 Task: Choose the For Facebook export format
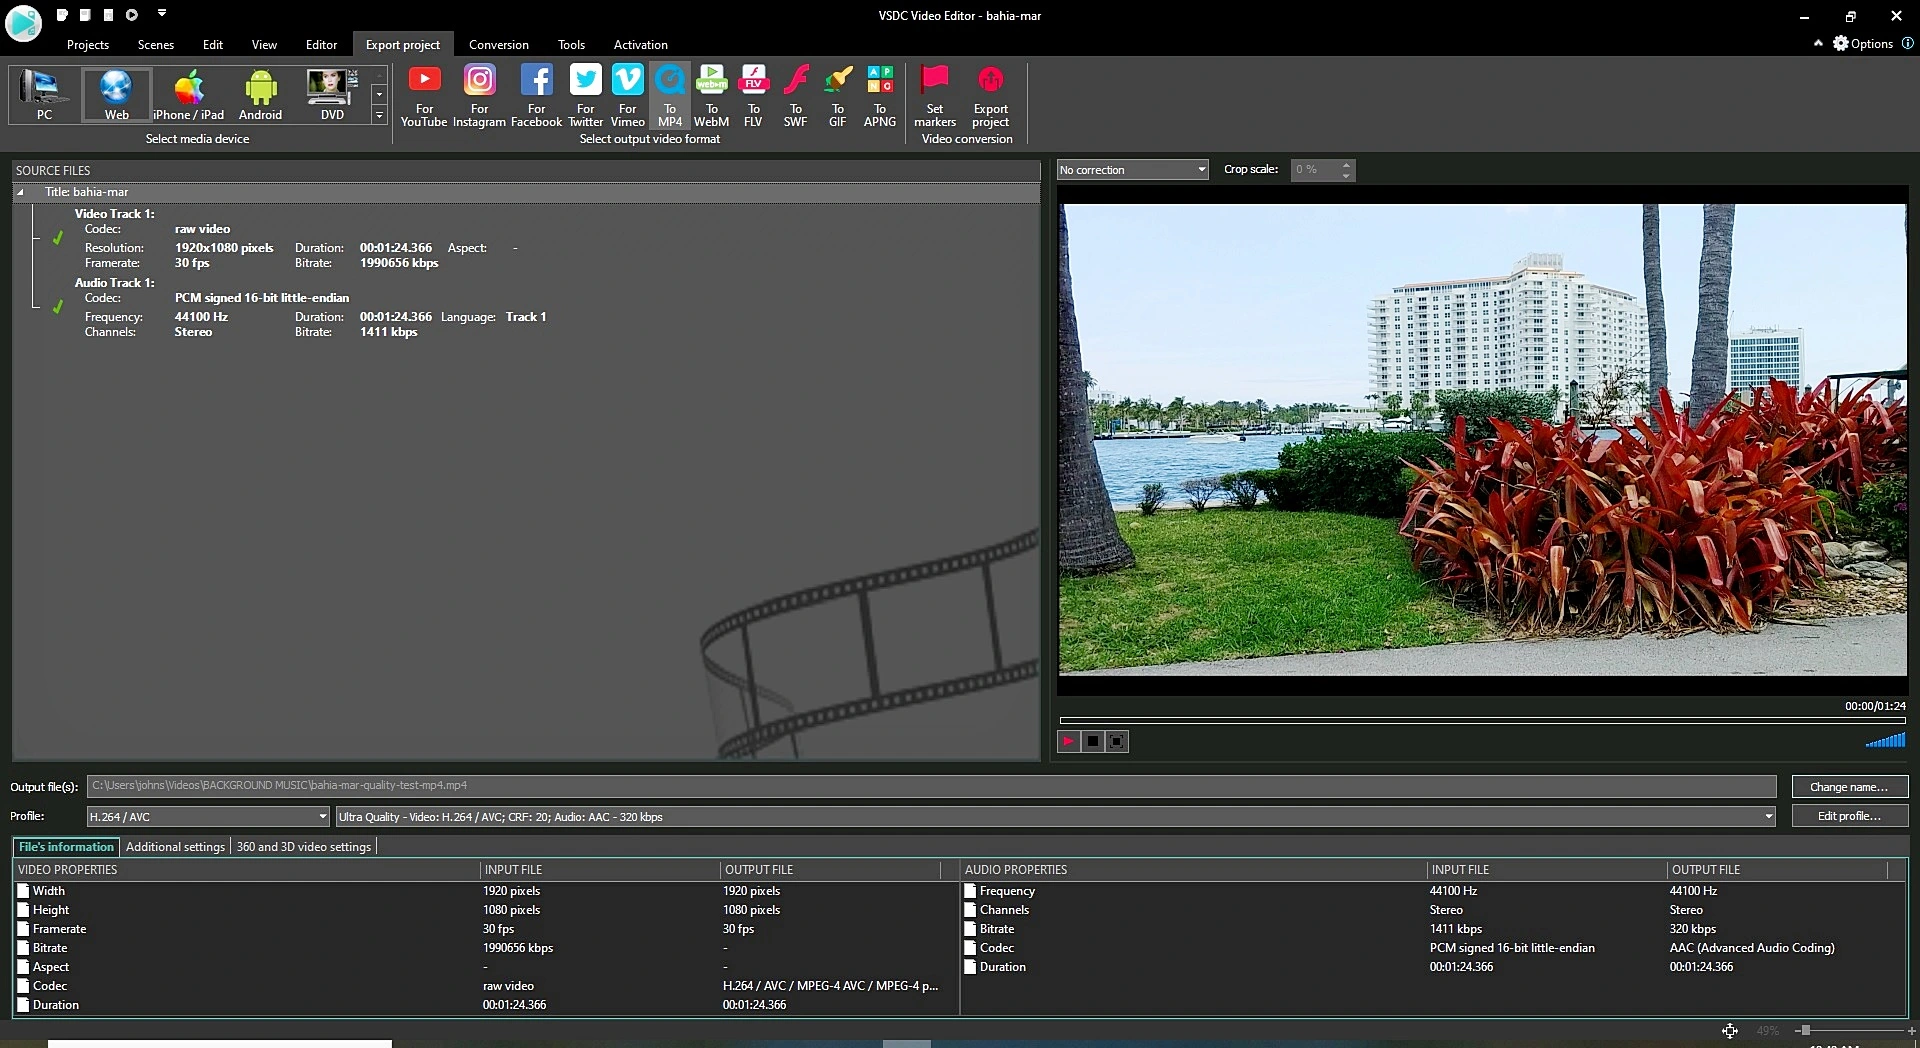click(x=536, y=96)
